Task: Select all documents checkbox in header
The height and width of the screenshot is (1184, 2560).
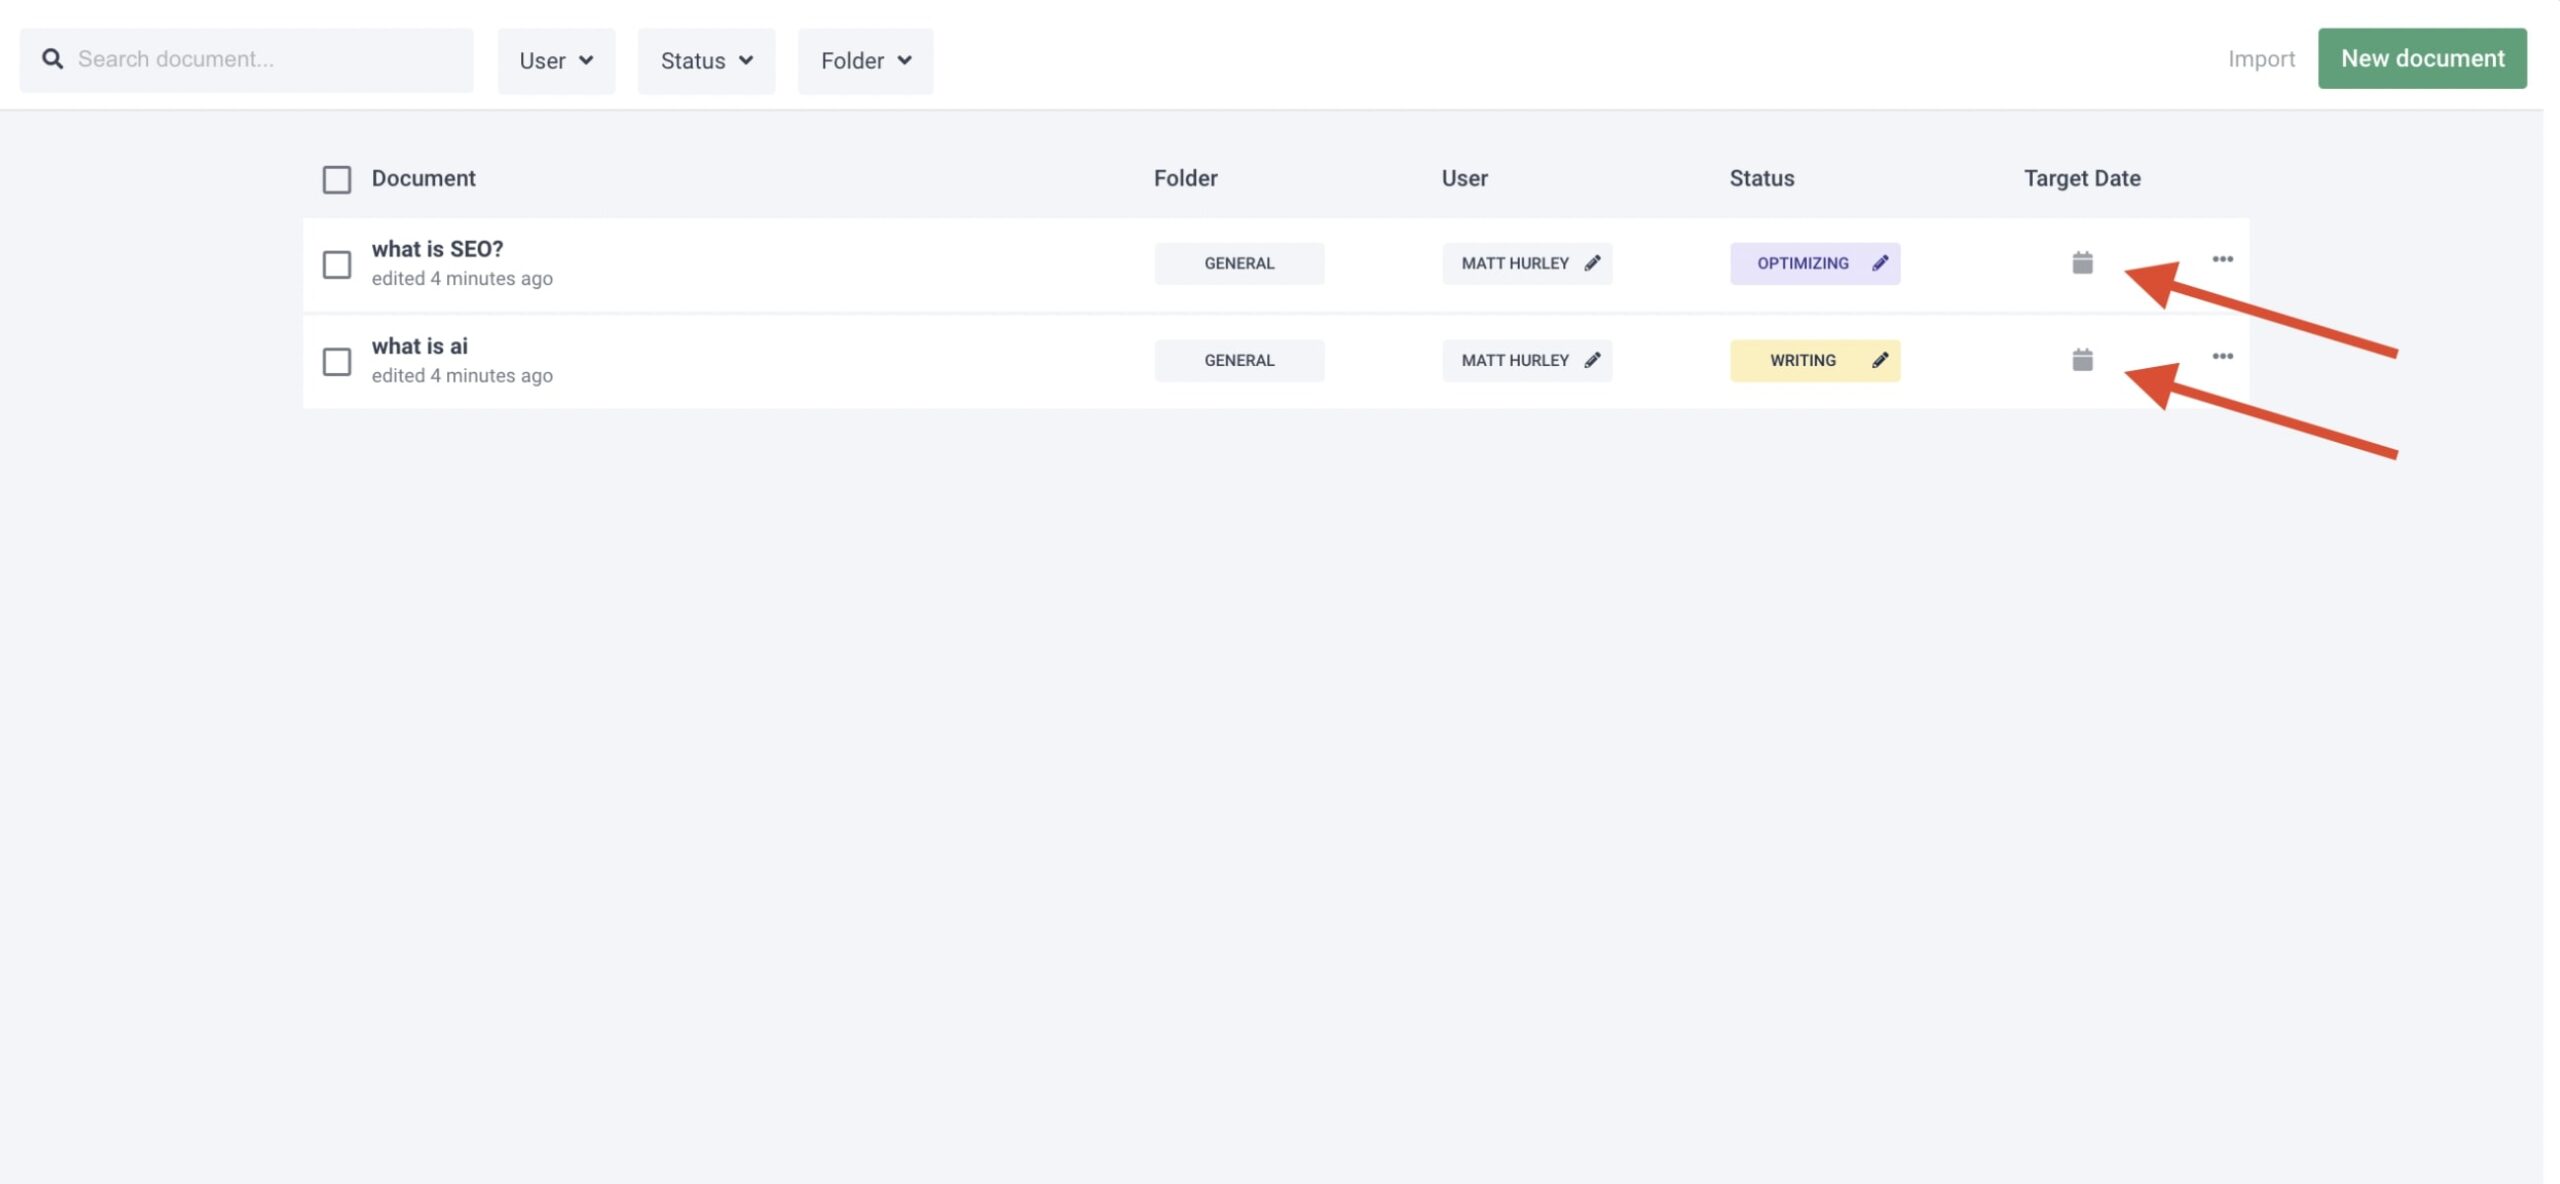Action: coord(337,180)
